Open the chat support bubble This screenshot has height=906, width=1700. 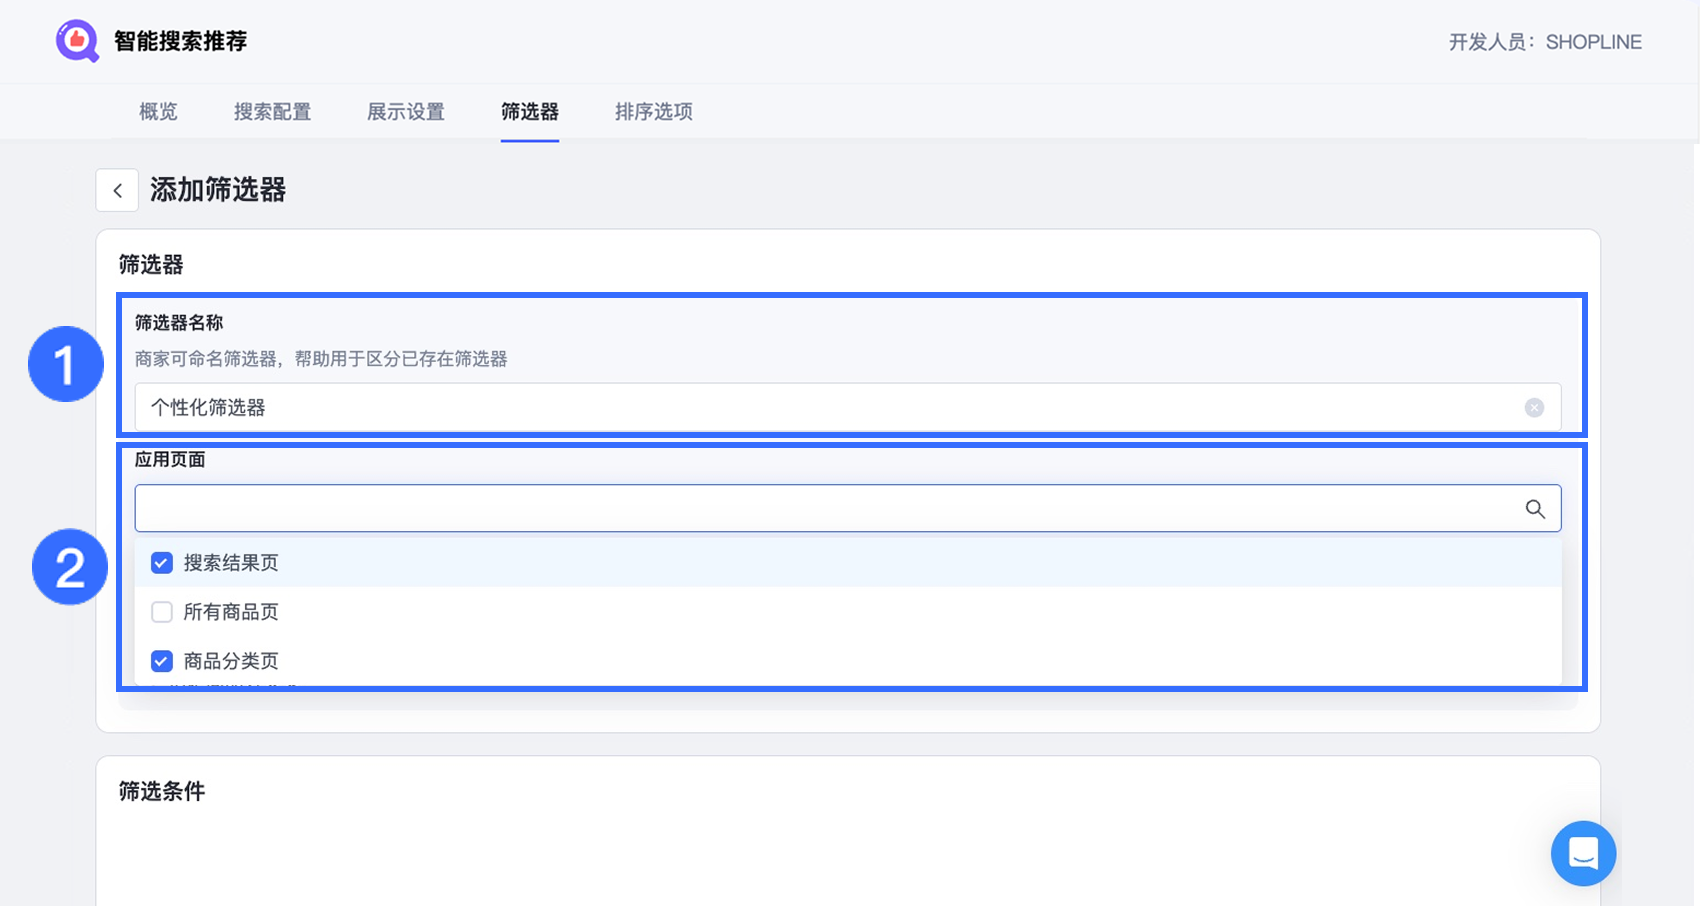pyautogui.click(x=1583, y=853)
